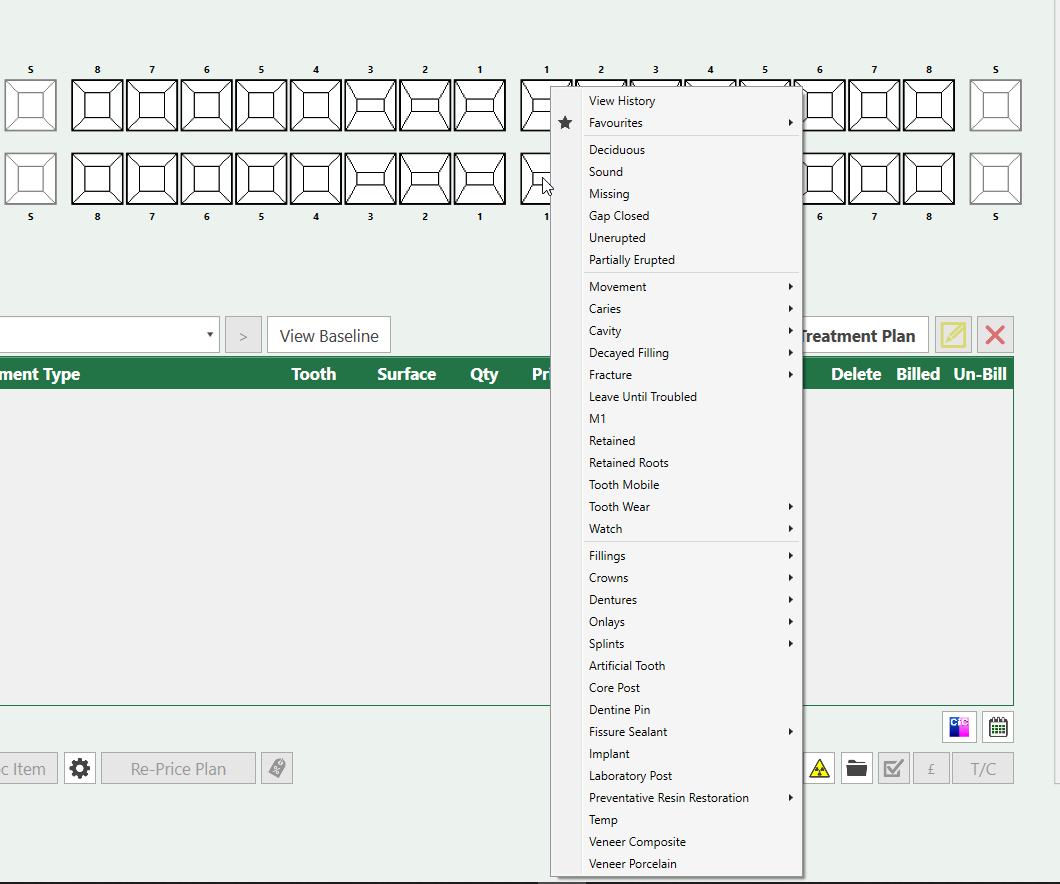
Task: Open the black folder icon button
Action: tap(857, 768)
